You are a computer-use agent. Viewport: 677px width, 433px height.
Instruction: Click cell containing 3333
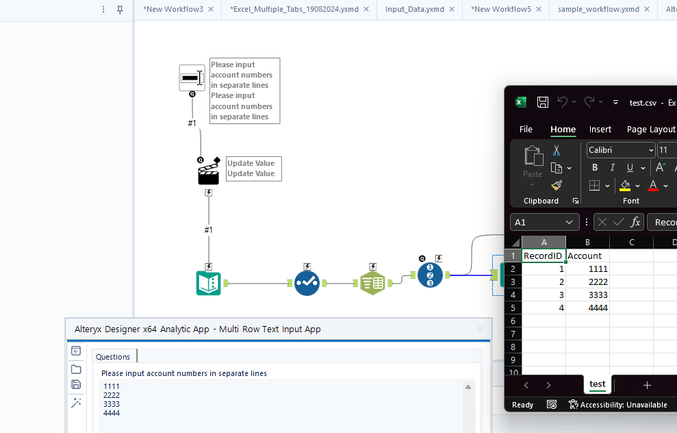click(x=588, y=295)
